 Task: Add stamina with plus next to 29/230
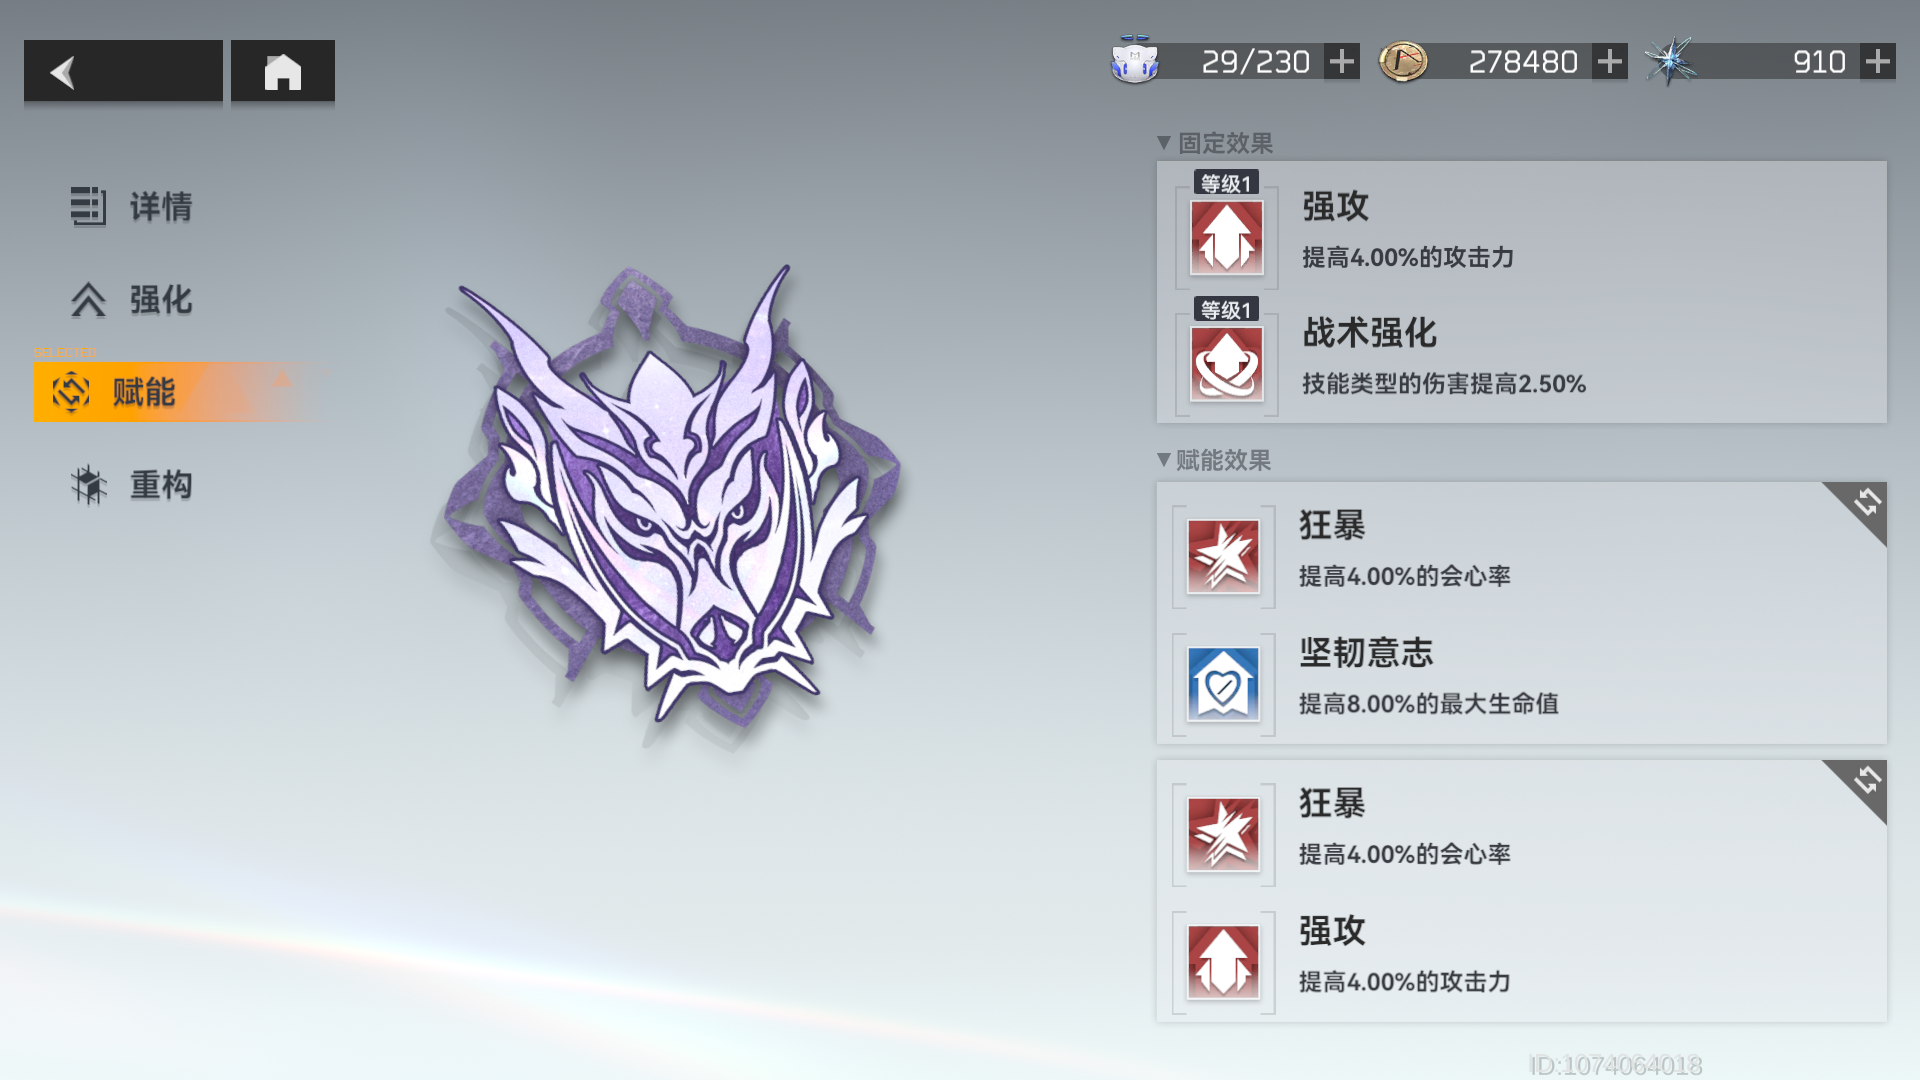pyautogui.click(x=1342, y=62)
